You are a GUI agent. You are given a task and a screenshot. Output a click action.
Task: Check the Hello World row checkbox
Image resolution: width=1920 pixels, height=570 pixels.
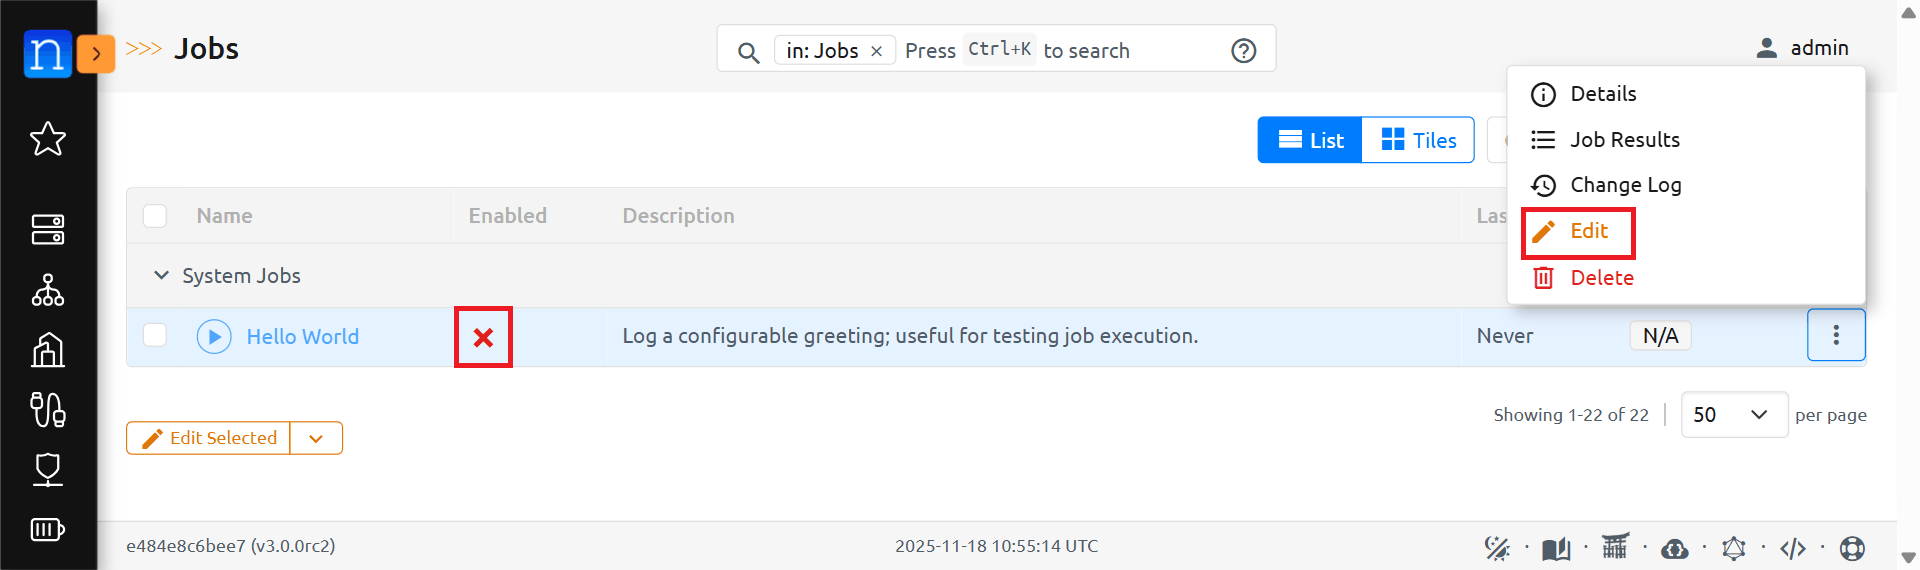pyautogui.click(x=155, y=335)
